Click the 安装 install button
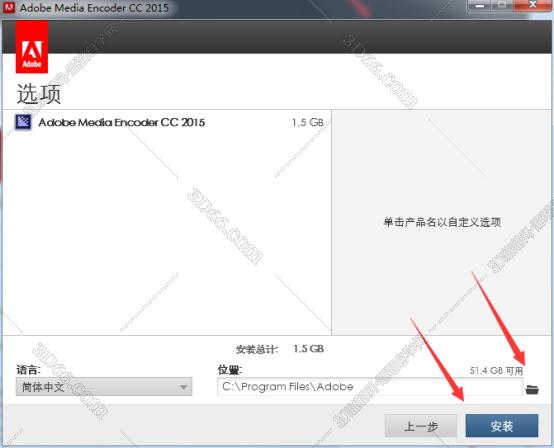Image resolution: width=554 pixels, height=448 pixels. tap(502, 425)
